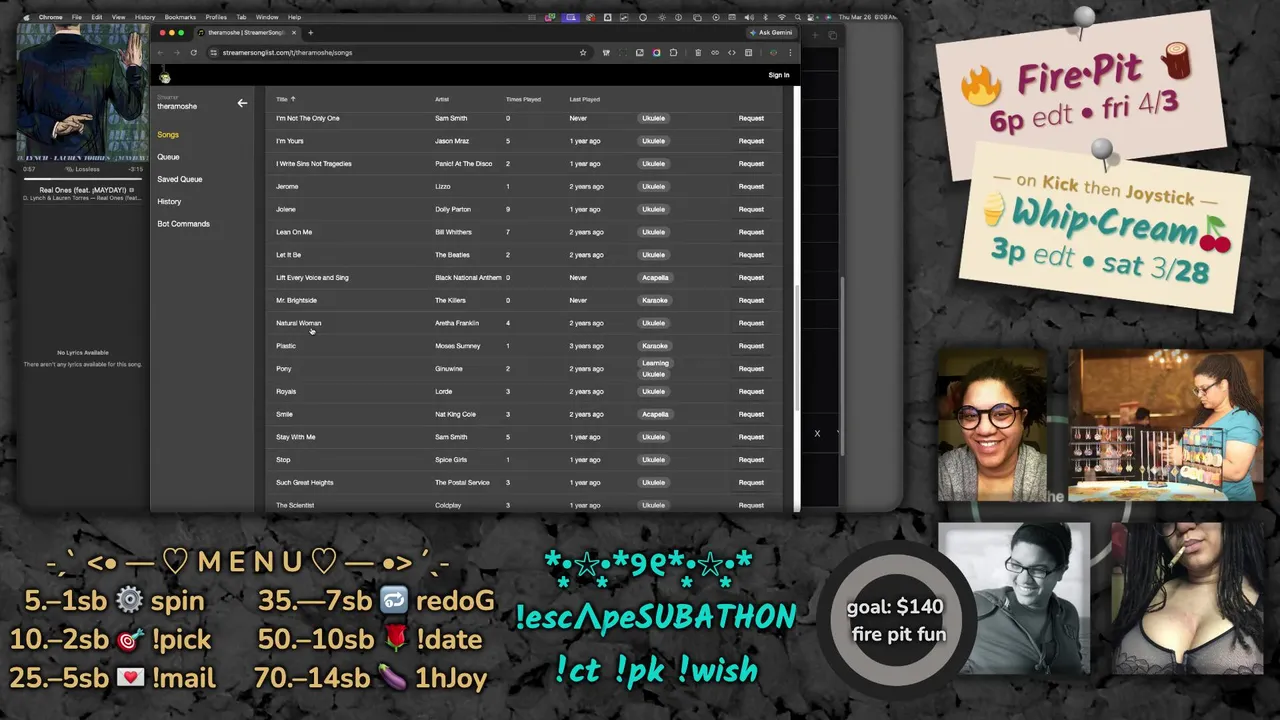Select Songs in the sidebar
The image size is (1280, 720).
point(168,134)
